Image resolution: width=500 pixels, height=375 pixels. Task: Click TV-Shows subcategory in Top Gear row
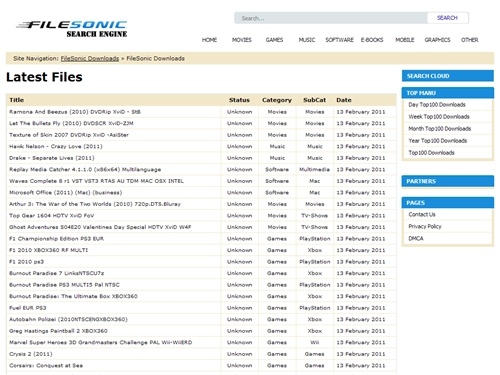coord(314,215)
